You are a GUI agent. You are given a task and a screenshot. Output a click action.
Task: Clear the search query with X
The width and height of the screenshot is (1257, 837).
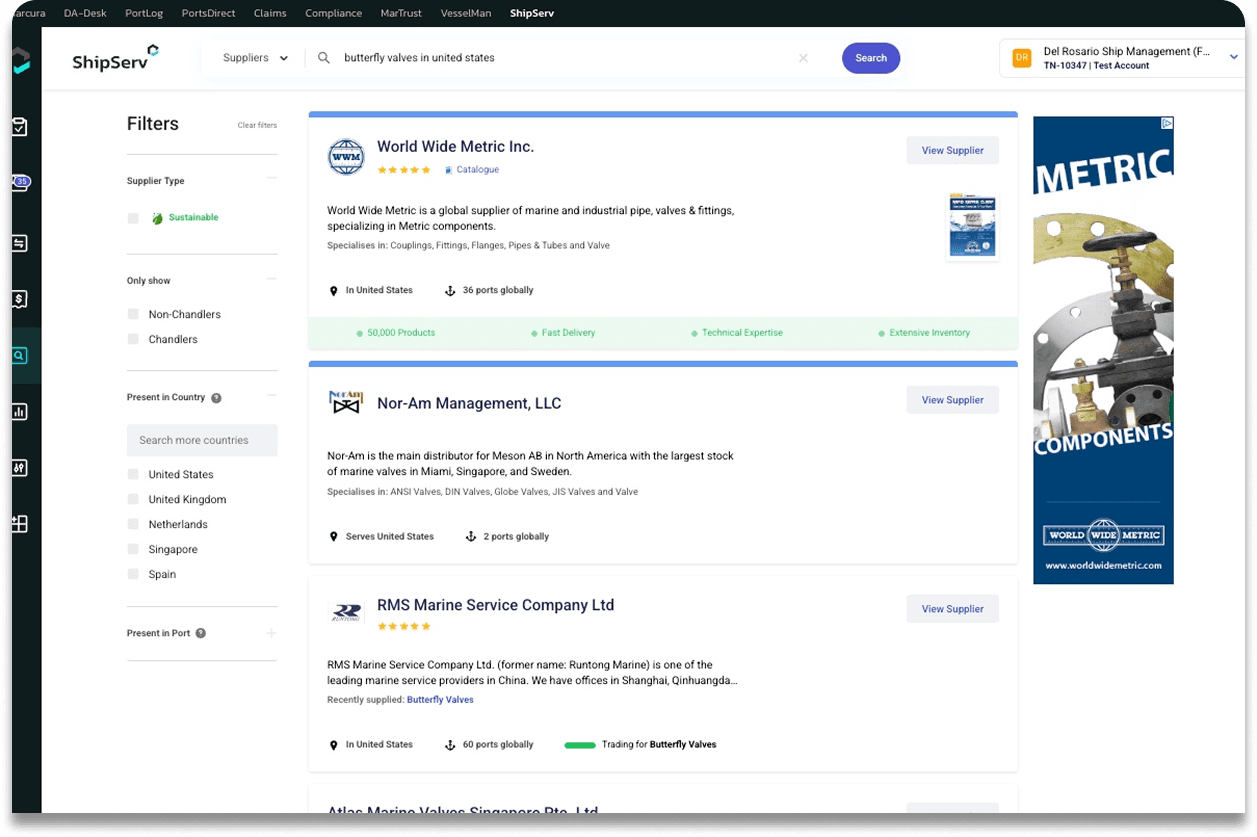click(x=803, y=58)
